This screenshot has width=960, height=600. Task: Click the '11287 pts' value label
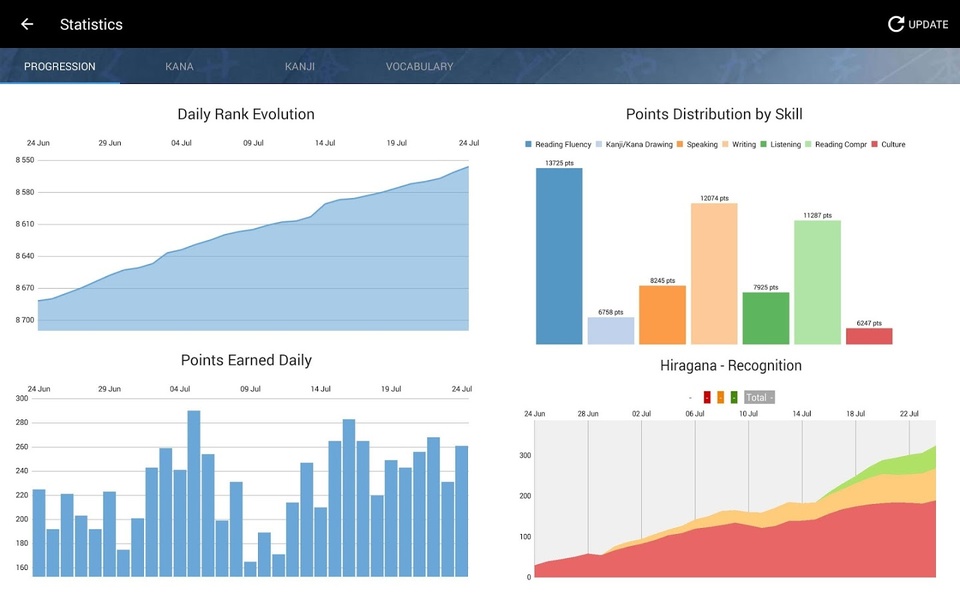point(817,216)
